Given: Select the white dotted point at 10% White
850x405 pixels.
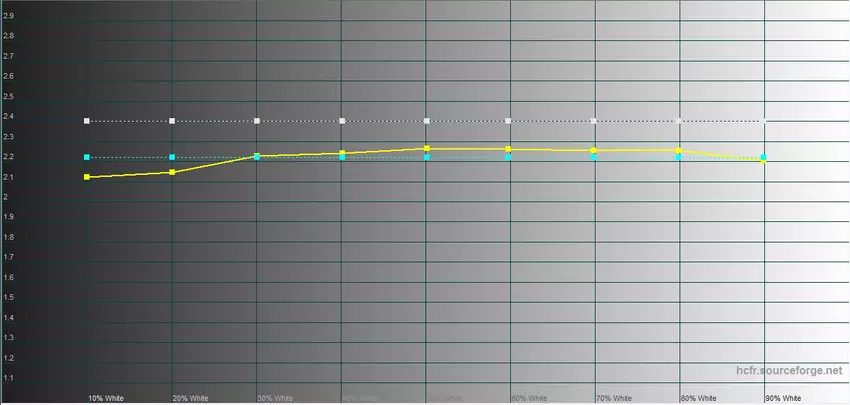Looking at the screenshot, I should tap(88, 121).
